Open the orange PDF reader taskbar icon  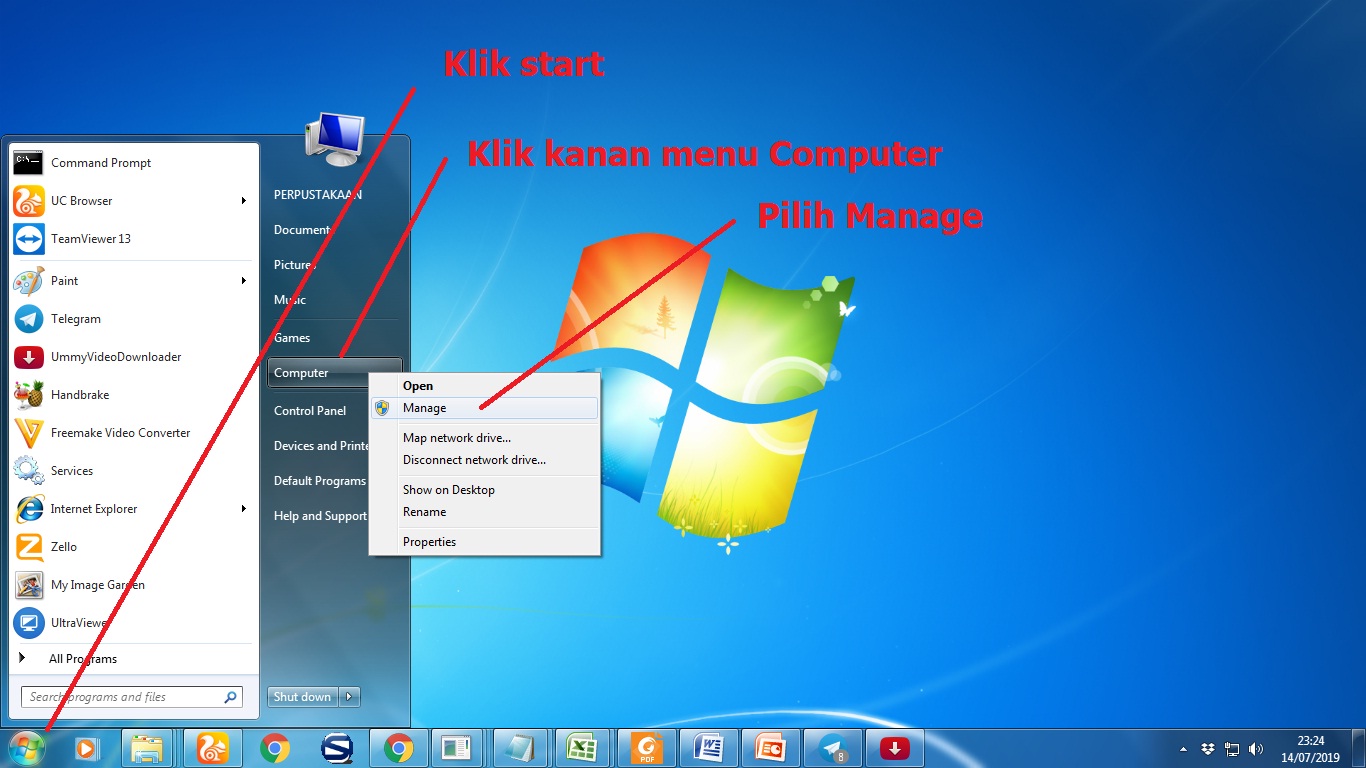[x=645, y=748]
